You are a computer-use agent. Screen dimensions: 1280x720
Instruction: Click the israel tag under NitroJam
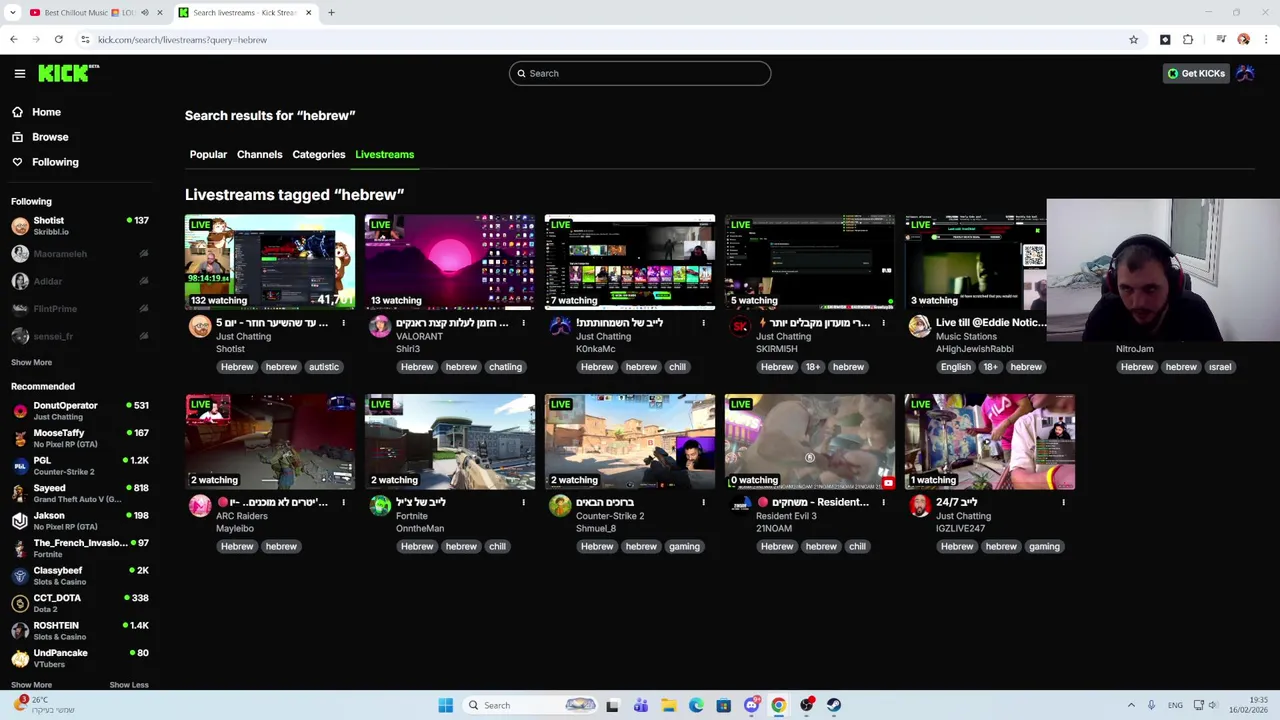(1220, 367)
